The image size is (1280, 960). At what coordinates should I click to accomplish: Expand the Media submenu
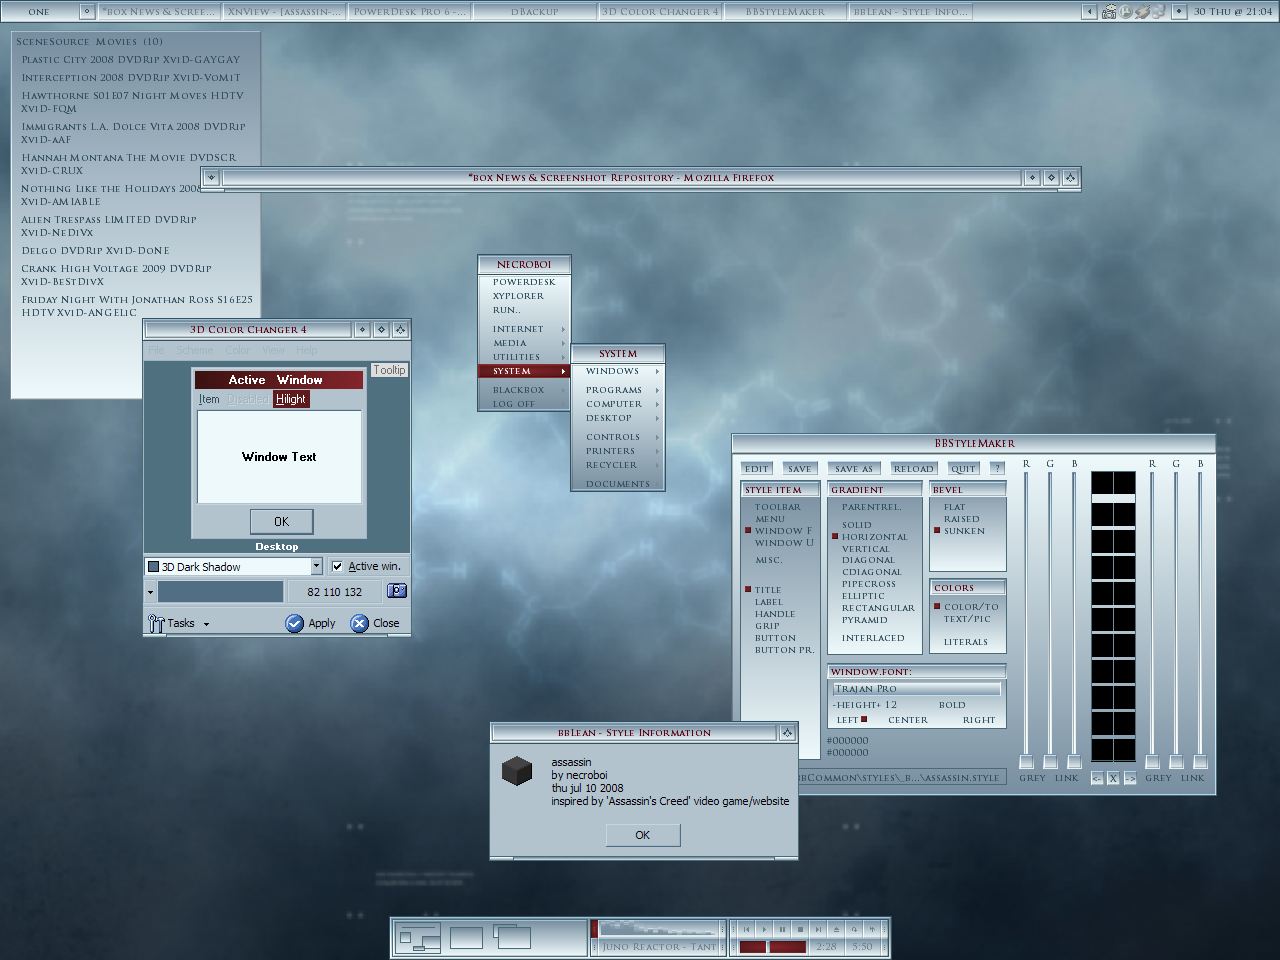coord(524,343)
